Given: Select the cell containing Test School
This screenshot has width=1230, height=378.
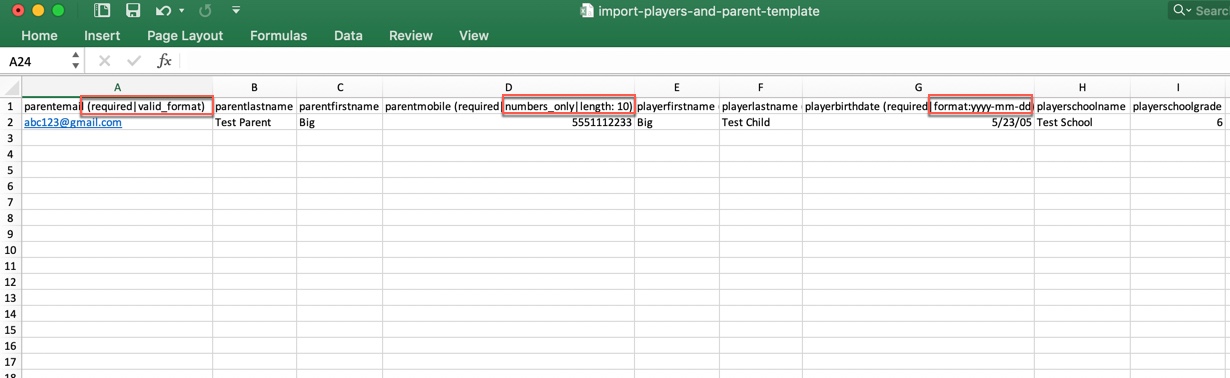Looking at the screenshot, I should (1081, 122).
